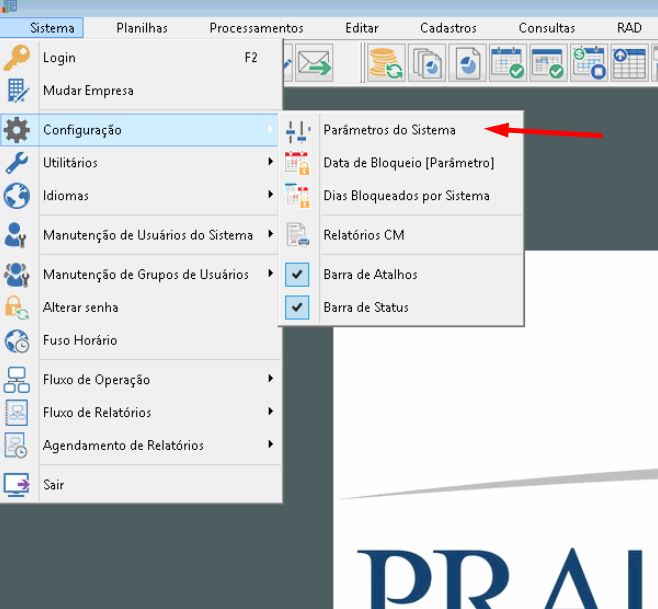Image resolution: width=658 pixels, height=609 pixels.
Task: Click the Barra de Status label
Action: pyautogui.click(x=366, y=307)
